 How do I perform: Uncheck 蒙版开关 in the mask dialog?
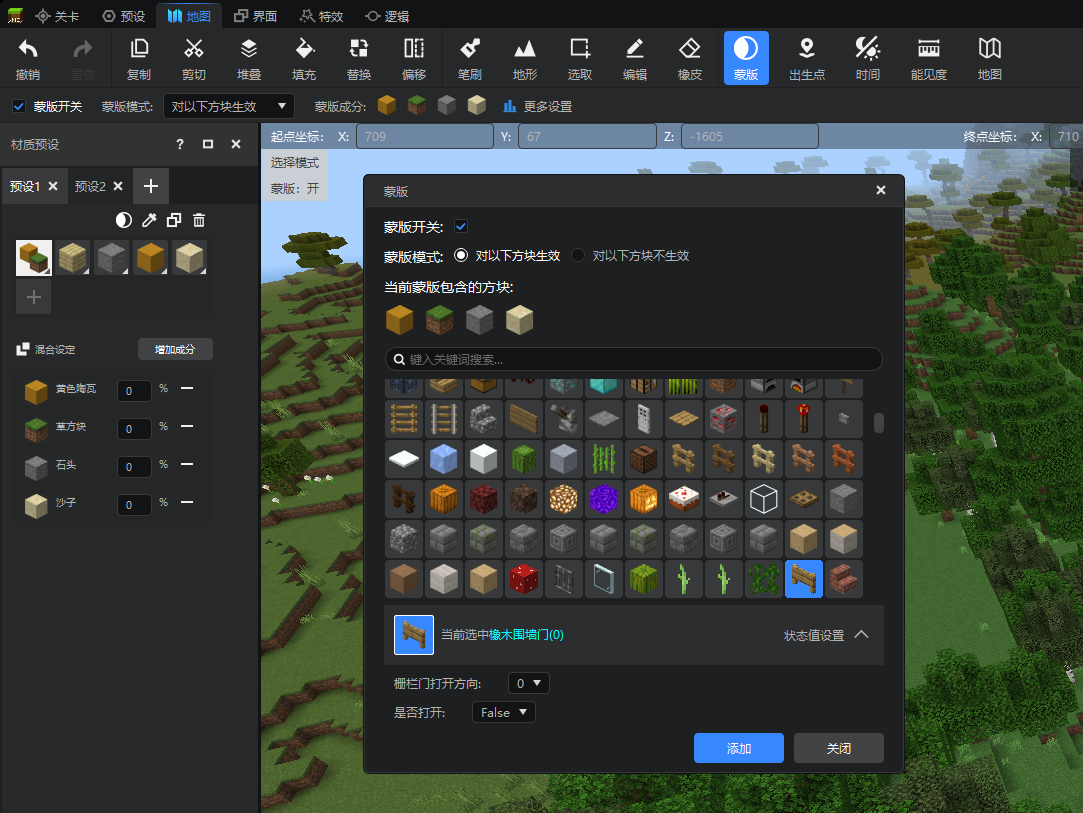click(x=461, y=227)
